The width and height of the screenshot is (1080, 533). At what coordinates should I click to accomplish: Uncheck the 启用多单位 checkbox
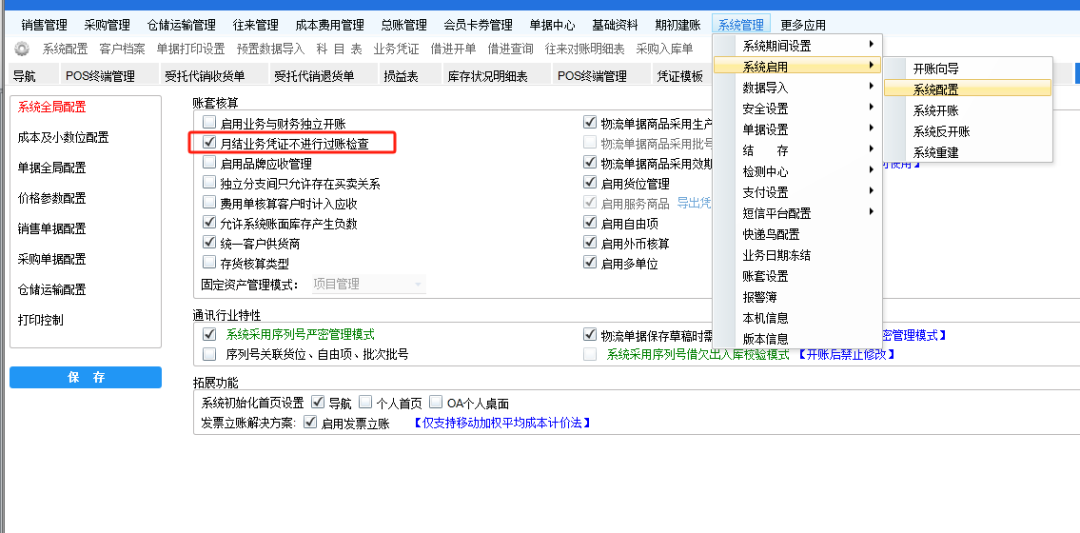590,264
